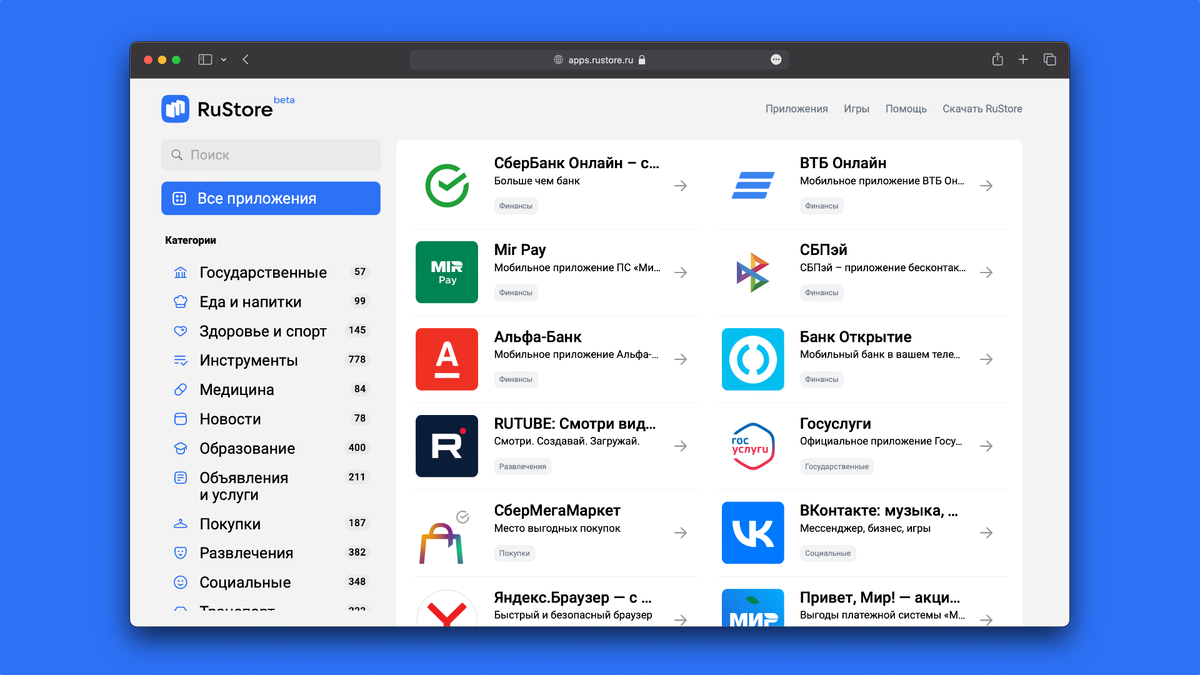Open the СБПэй app title link

(824, 250)
